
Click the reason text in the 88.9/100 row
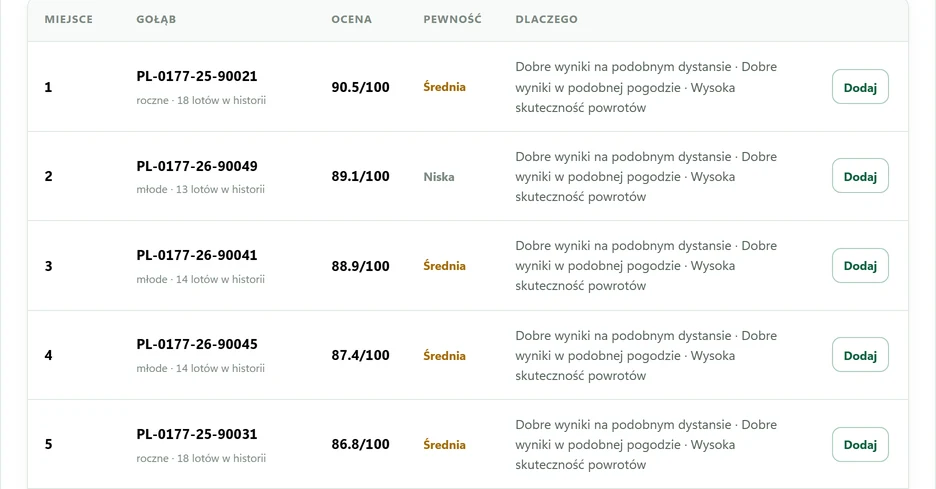[x=646, y=266]
